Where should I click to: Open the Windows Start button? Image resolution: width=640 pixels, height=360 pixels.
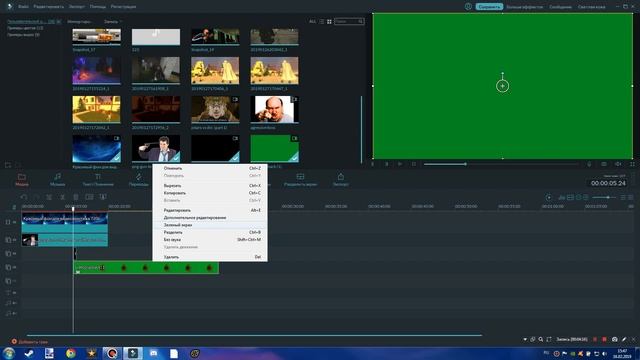(9, 353)
